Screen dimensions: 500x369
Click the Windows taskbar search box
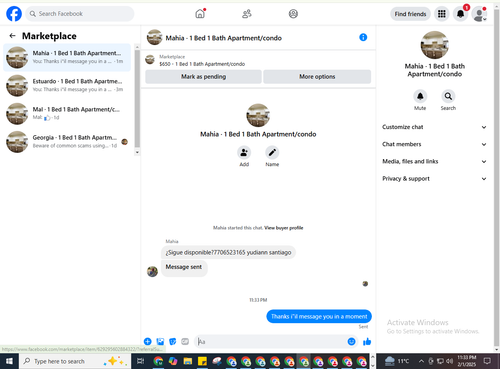[x=75, y=361]
